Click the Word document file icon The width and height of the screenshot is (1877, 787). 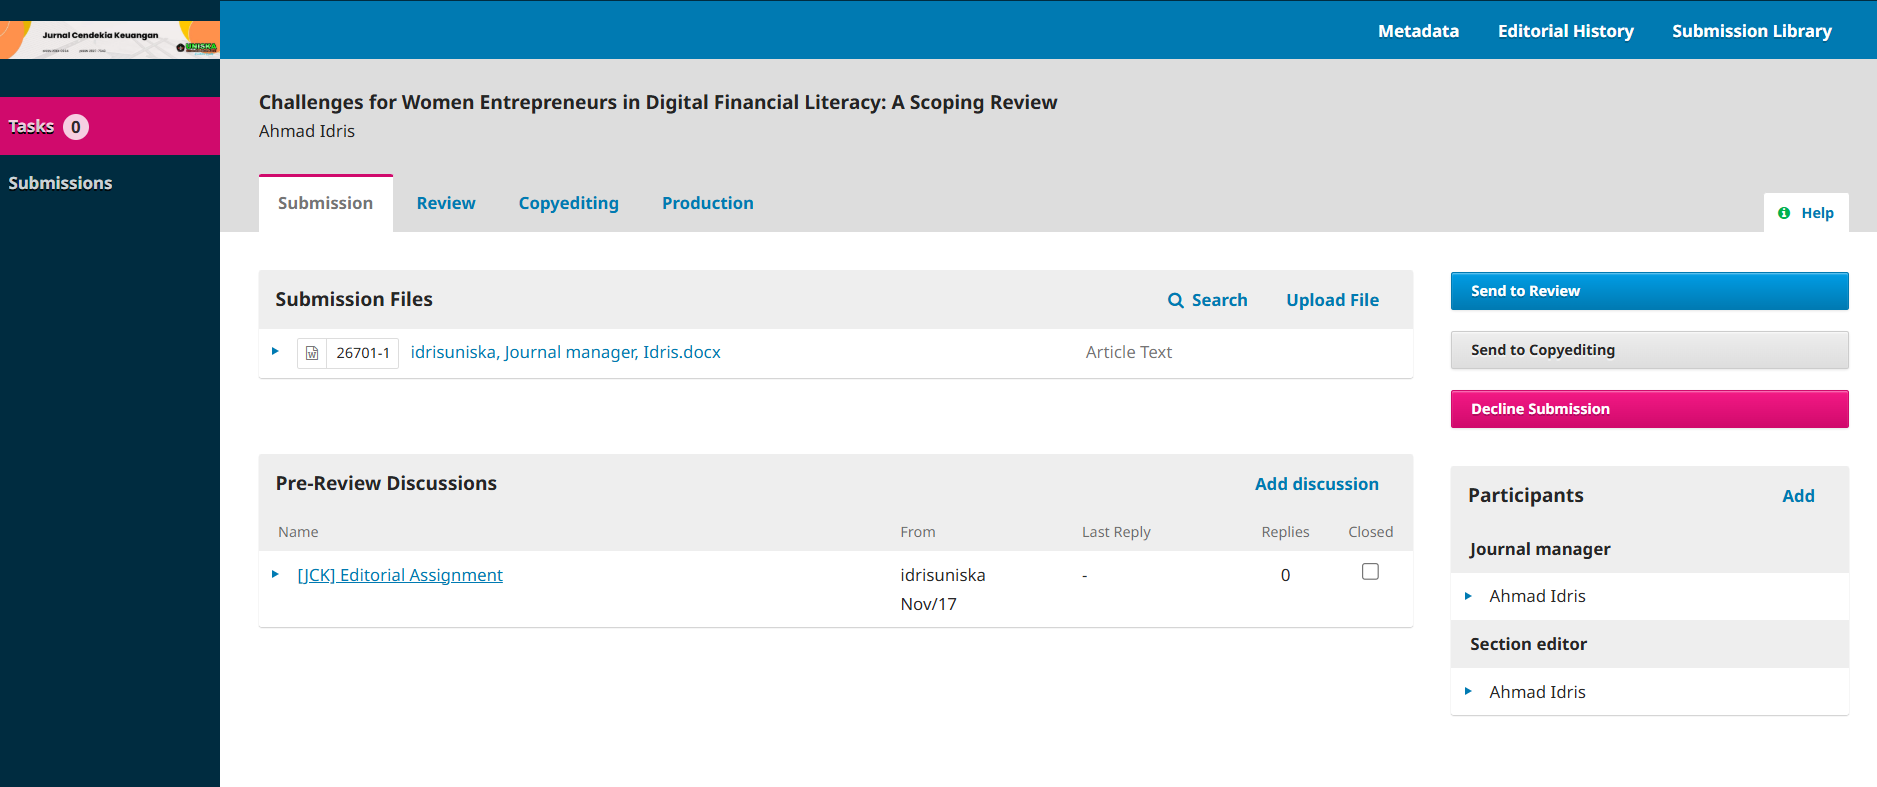[x=312, y=353]
